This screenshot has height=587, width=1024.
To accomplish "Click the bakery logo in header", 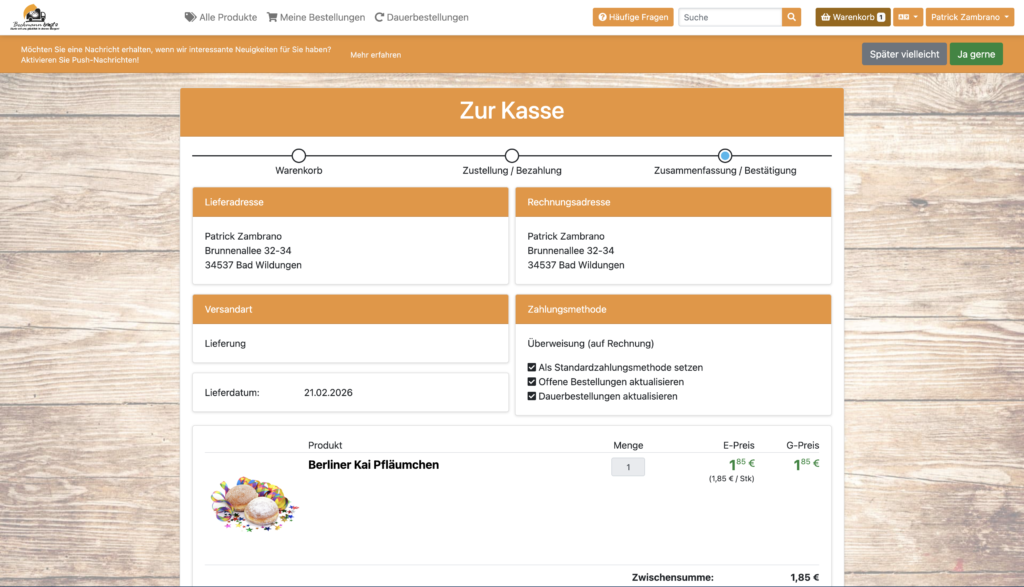I will point(42,17).
